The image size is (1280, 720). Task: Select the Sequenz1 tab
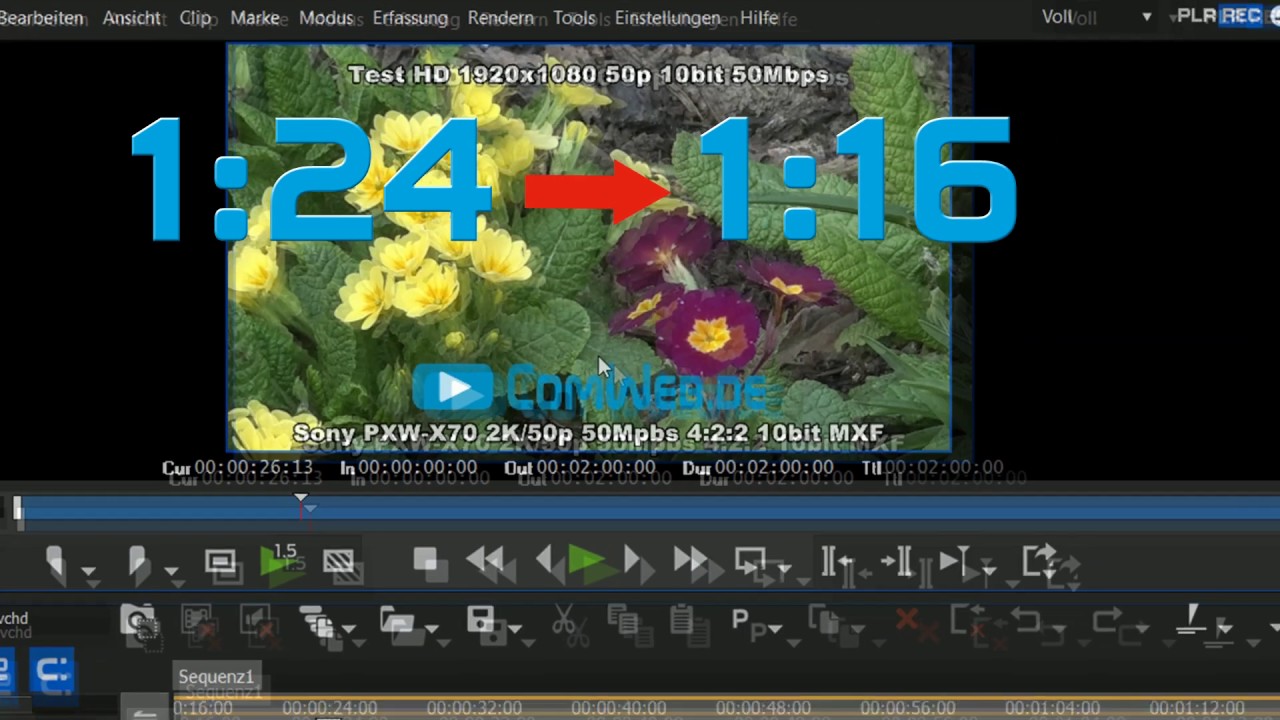[x=216, y=676]
